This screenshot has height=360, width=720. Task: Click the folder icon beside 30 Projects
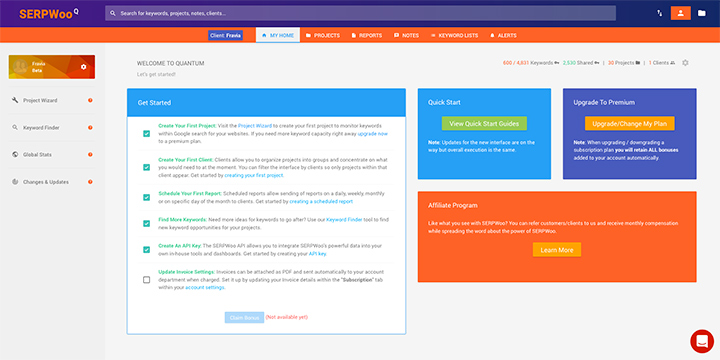pos(637,63)
